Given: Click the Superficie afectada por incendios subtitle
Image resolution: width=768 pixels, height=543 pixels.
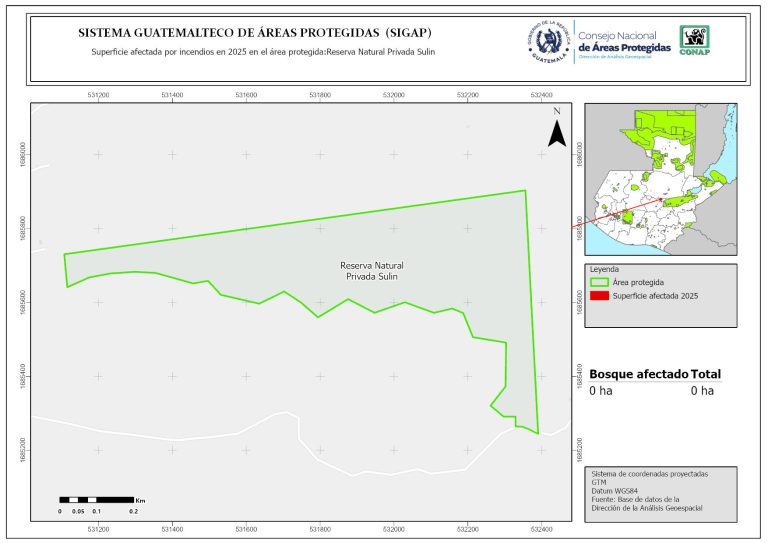Looking at the screenshot, I should click(x=262, y=51).
